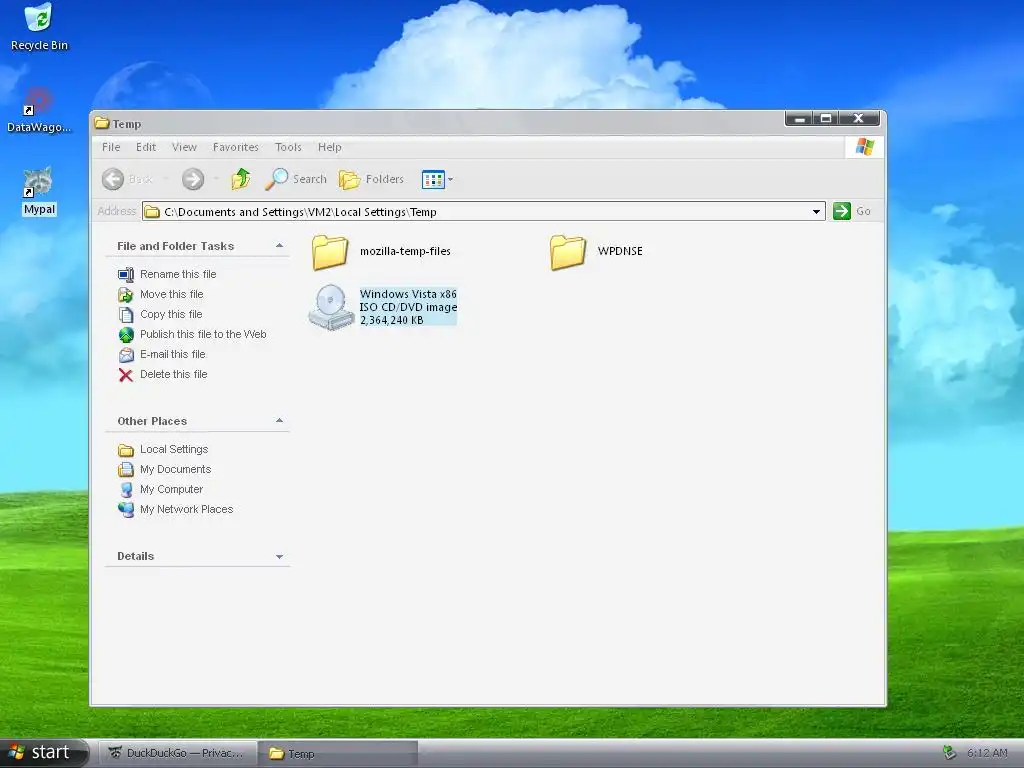Open the Edit menu

tap(146, 147)
